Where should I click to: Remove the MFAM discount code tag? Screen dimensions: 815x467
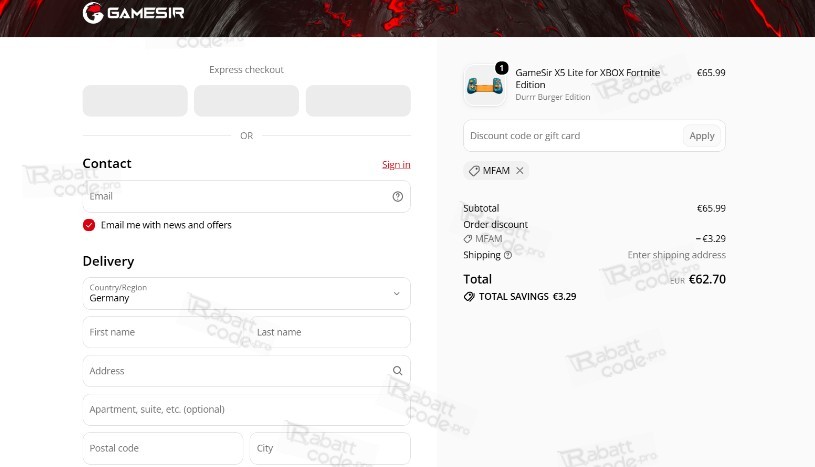[520, 171]
